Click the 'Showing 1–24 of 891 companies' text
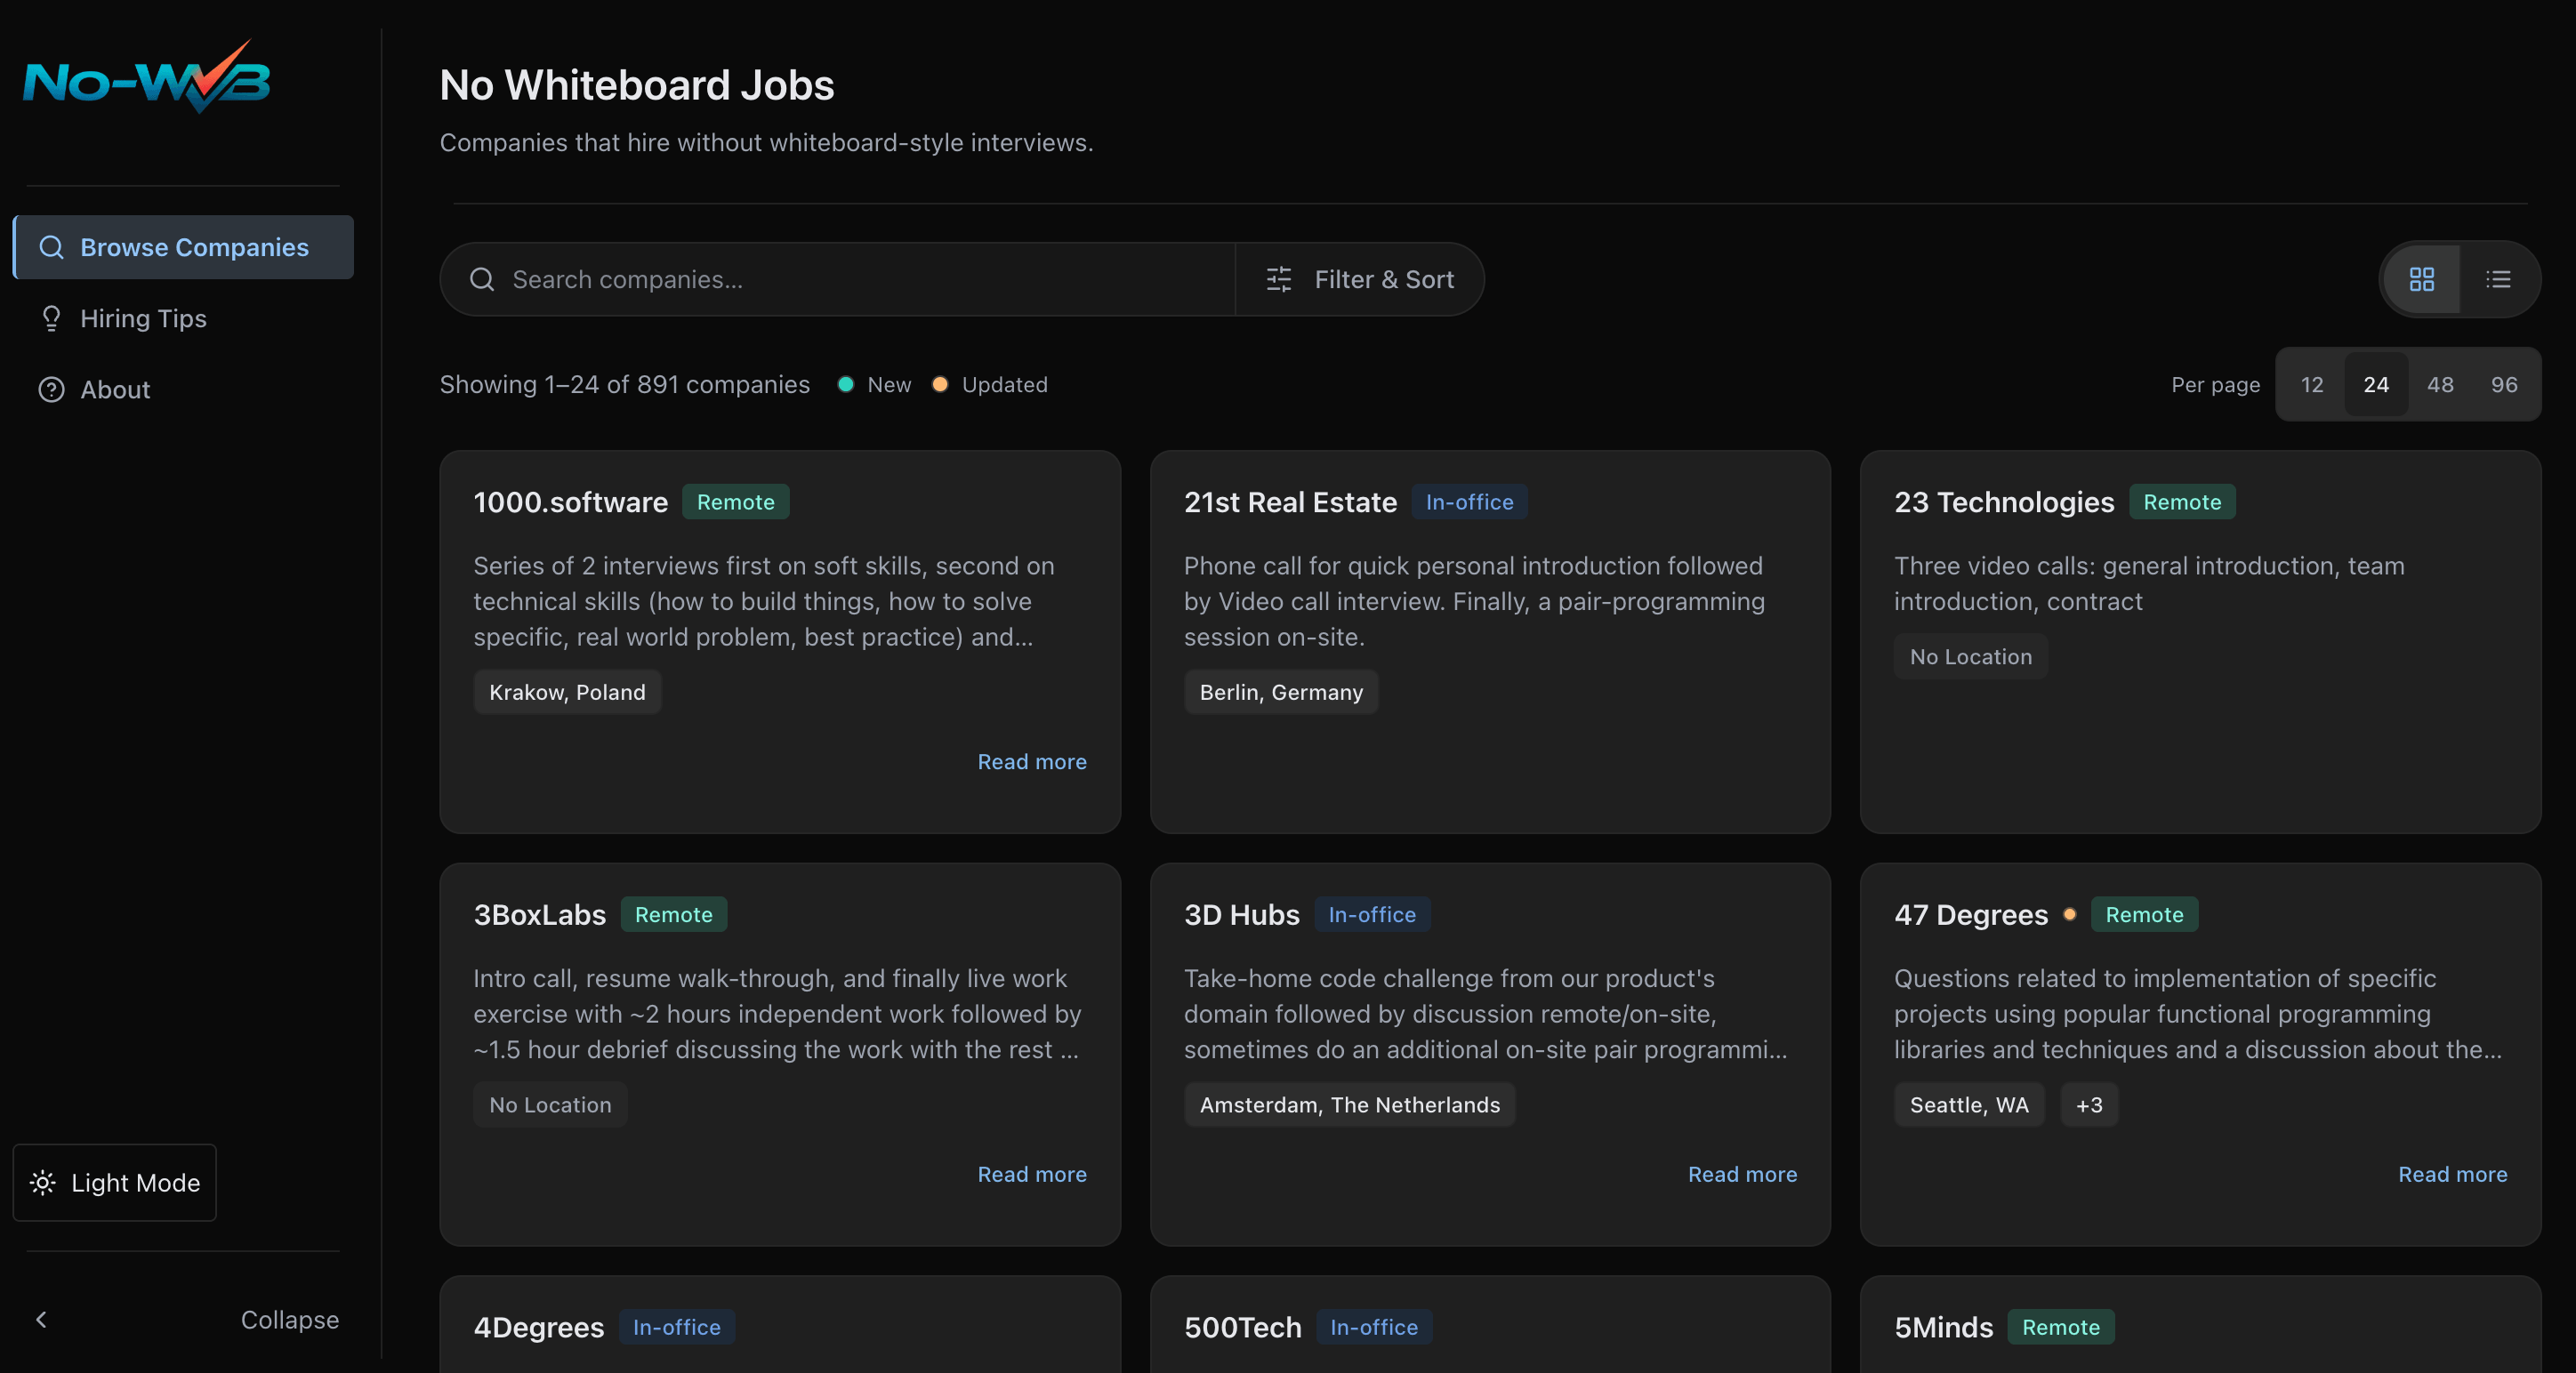This screenshot has width=2576, height=1373. point(624,384)
